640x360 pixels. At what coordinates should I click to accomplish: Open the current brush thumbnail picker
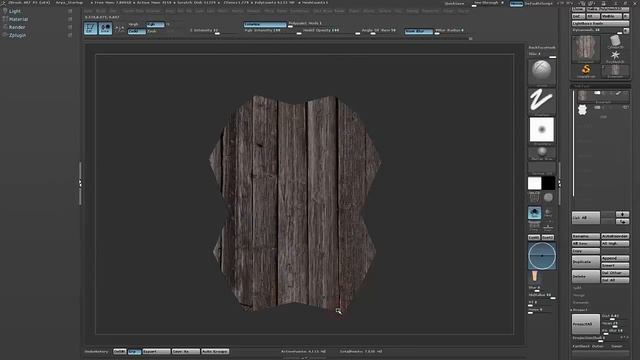(542, 72)
